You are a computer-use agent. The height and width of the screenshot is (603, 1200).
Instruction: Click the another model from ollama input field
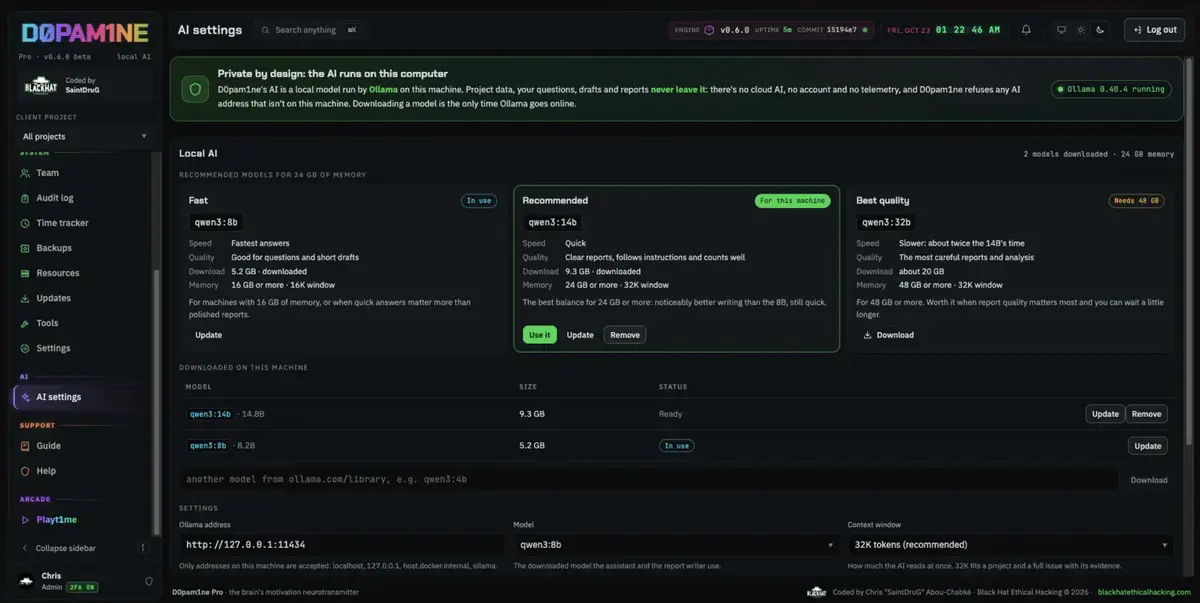coord(650,479)
